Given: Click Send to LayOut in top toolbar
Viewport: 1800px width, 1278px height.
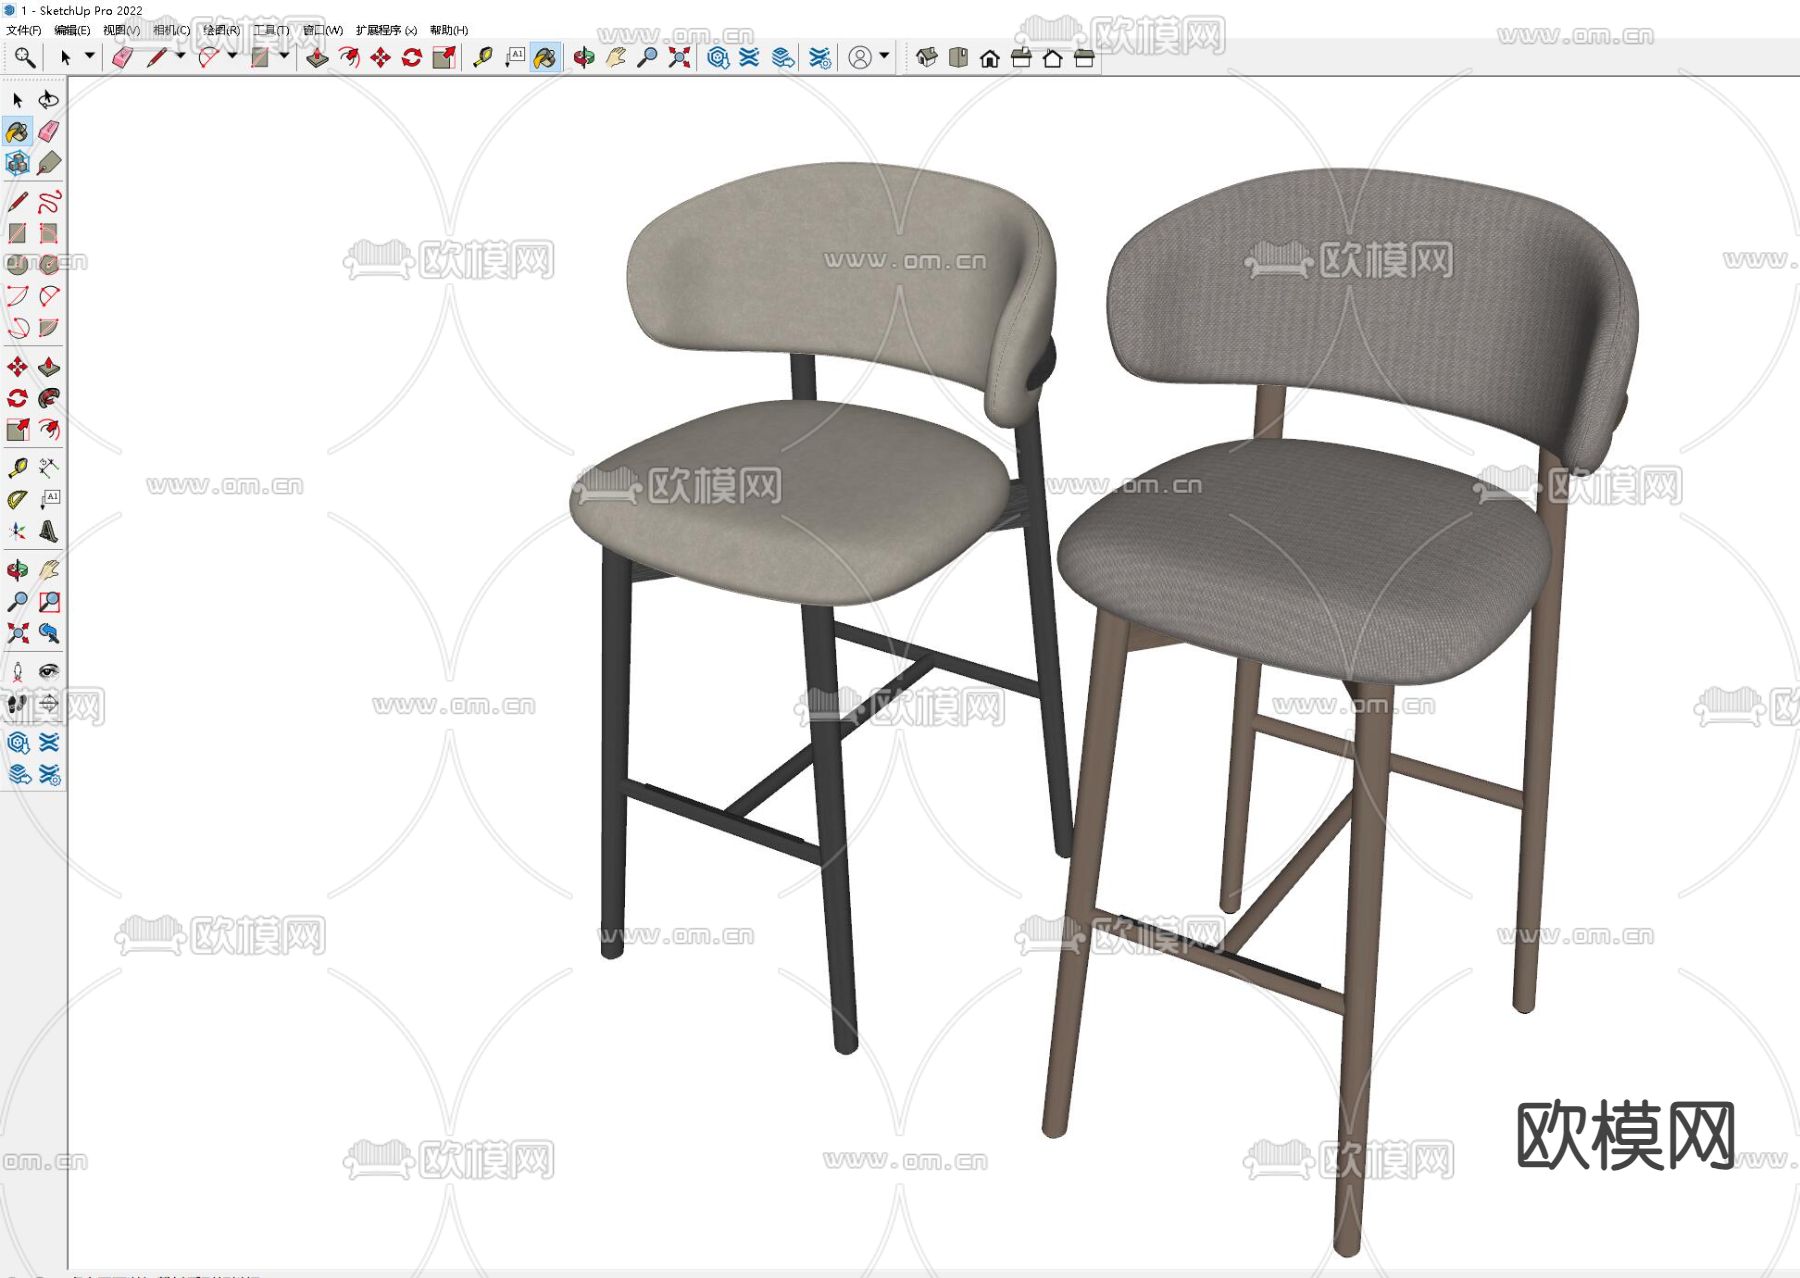Looking at the screenshot, I should click(x=783, y=58).
